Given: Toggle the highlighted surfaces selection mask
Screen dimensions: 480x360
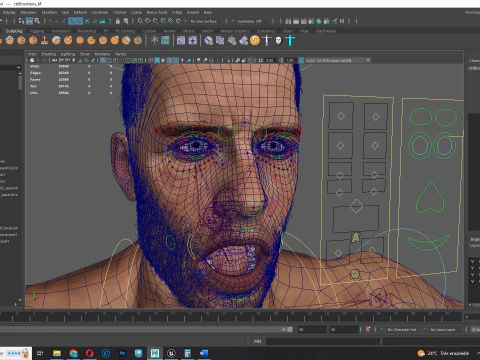Looking at the screenshot, I should [x=79, y=21].
